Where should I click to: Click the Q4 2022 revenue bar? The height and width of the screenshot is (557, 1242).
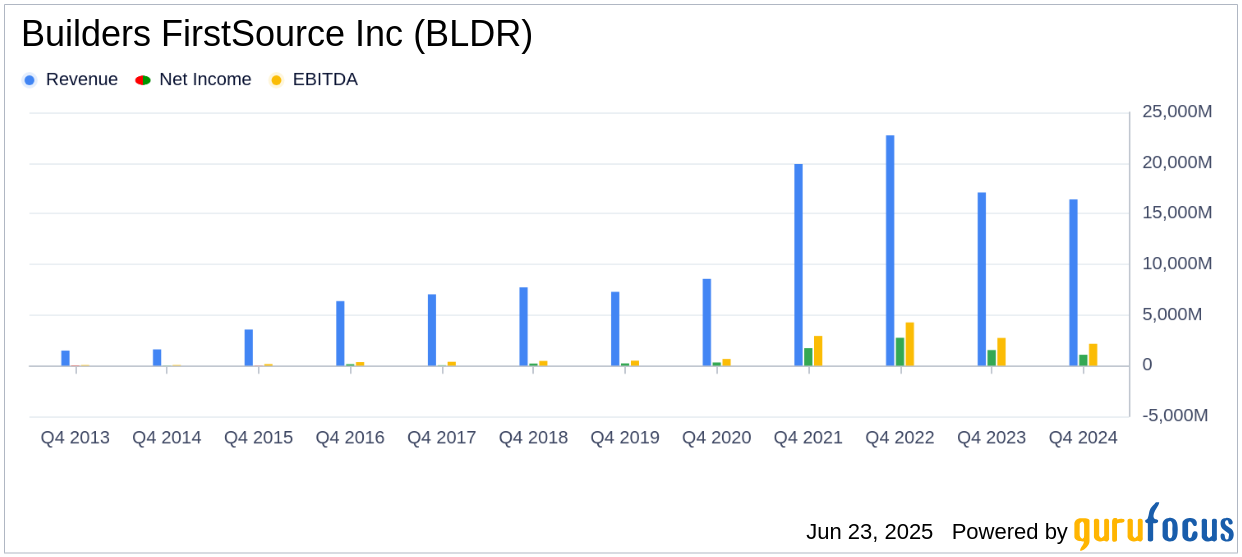890,251
